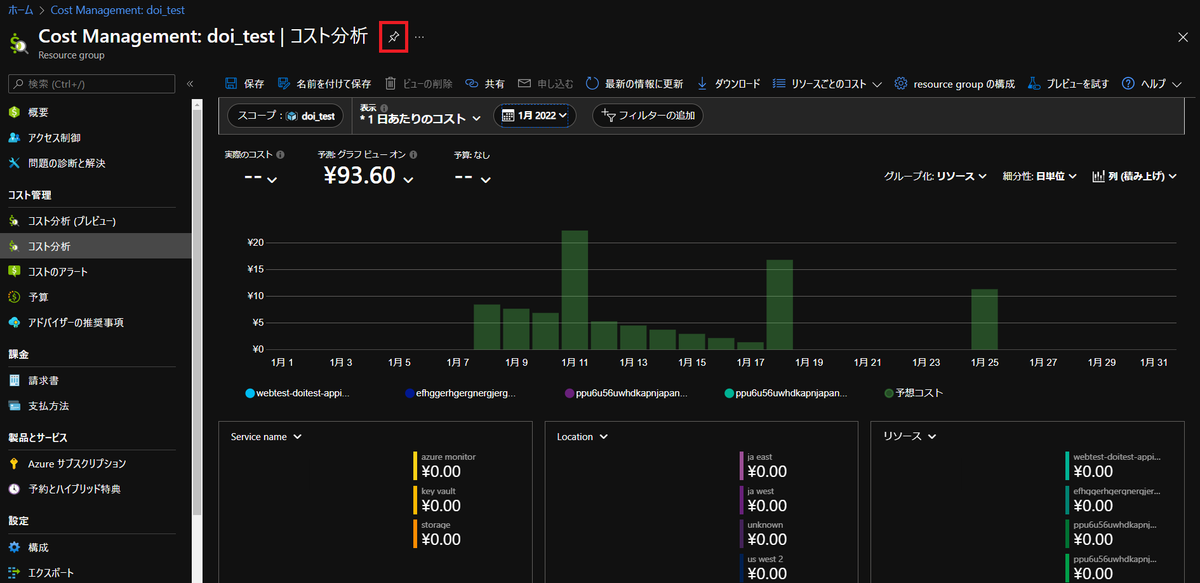Toggle webtest-doitest-appi legend item

click(297, 393)
